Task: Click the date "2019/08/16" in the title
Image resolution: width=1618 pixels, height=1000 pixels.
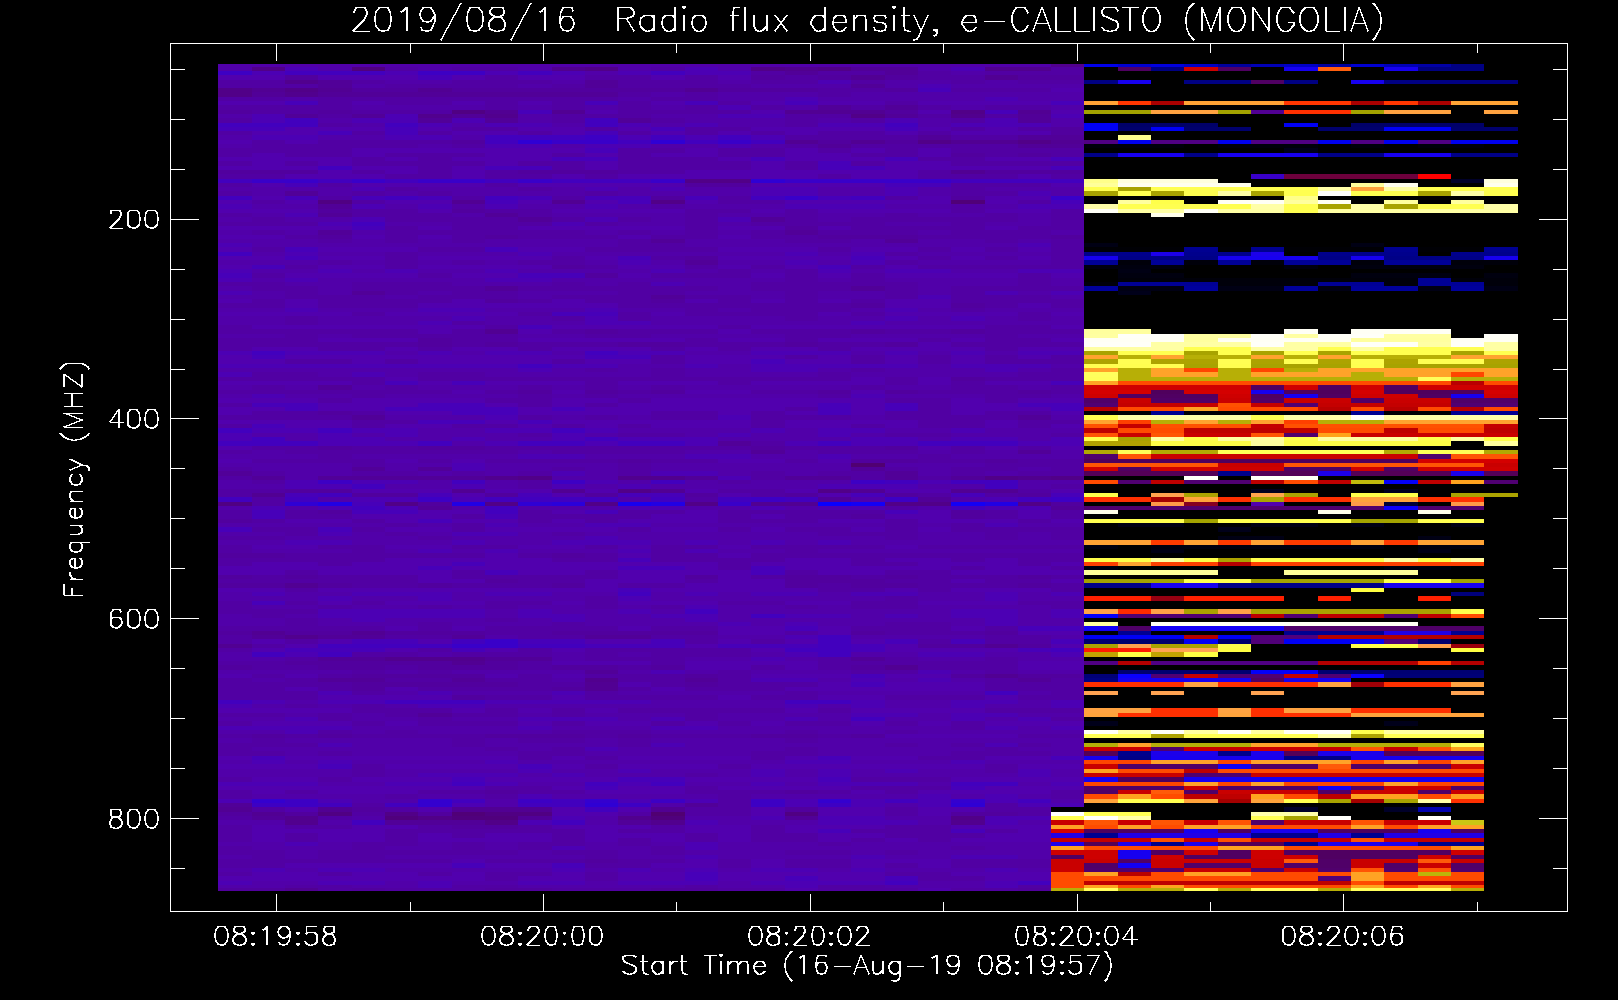Action: [464, 20]
